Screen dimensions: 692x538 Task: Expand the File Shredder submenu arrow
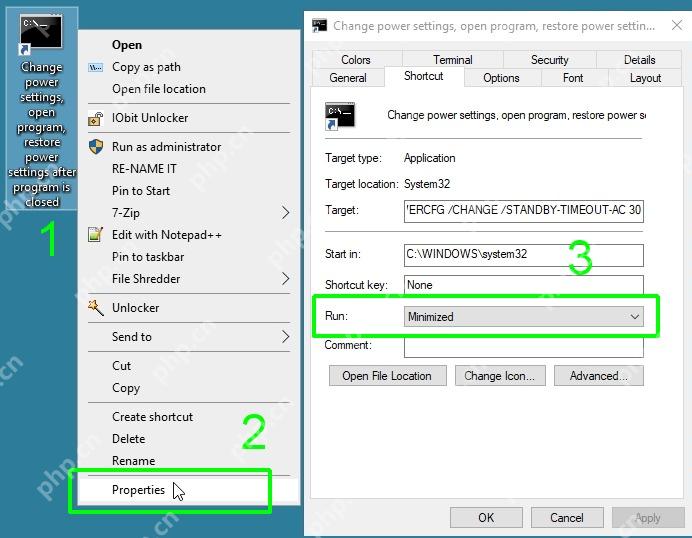[286, 278]
